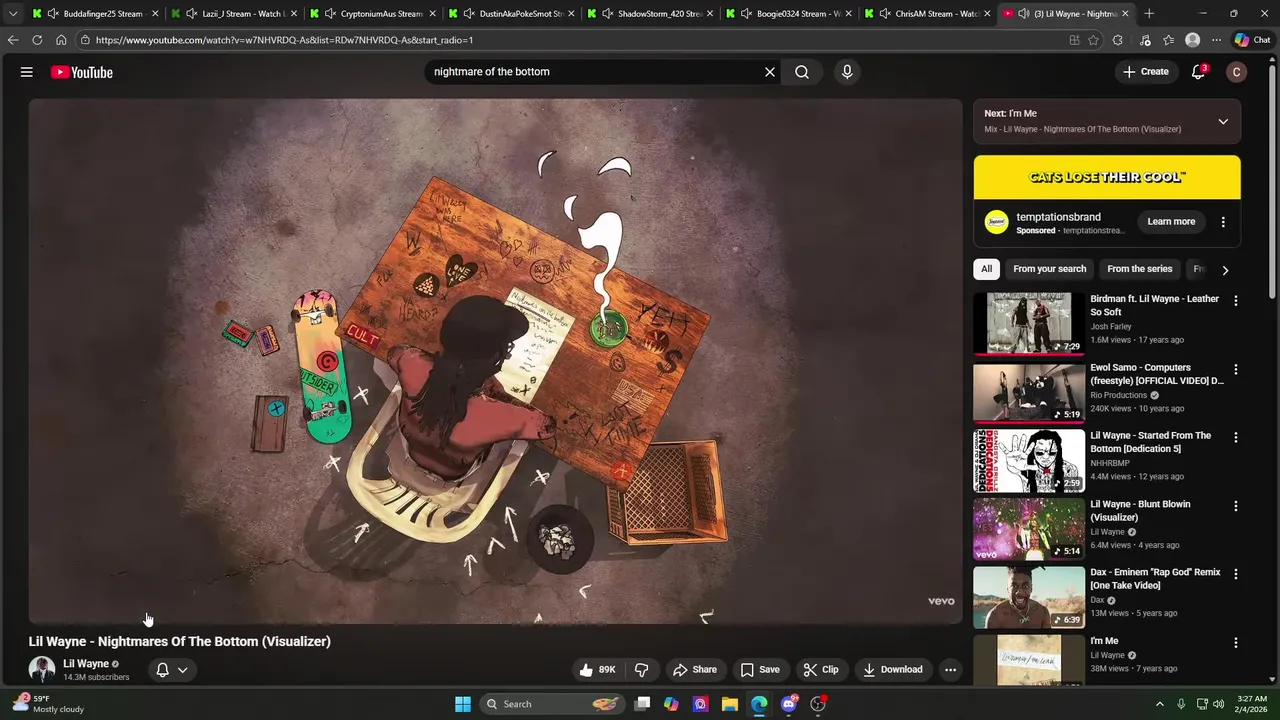Click the Cats Lose Their Cool banner
Screen dimensions: 1280x720
[x=1107, y=177]
